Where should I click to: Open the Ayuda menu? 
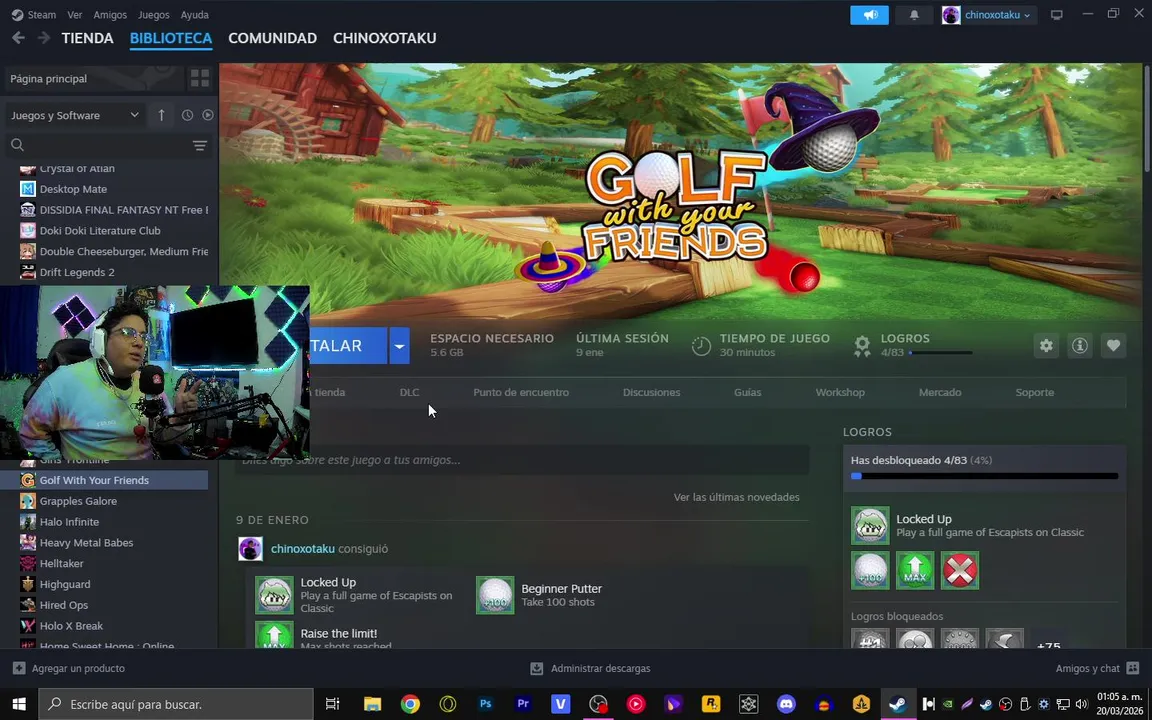pyautogui.click(x=195, y=15)
